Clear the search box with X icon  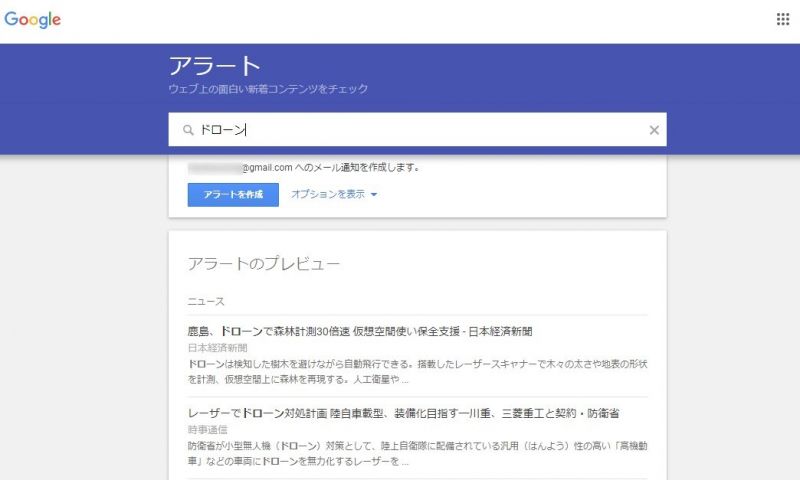(x=654, y=130)
